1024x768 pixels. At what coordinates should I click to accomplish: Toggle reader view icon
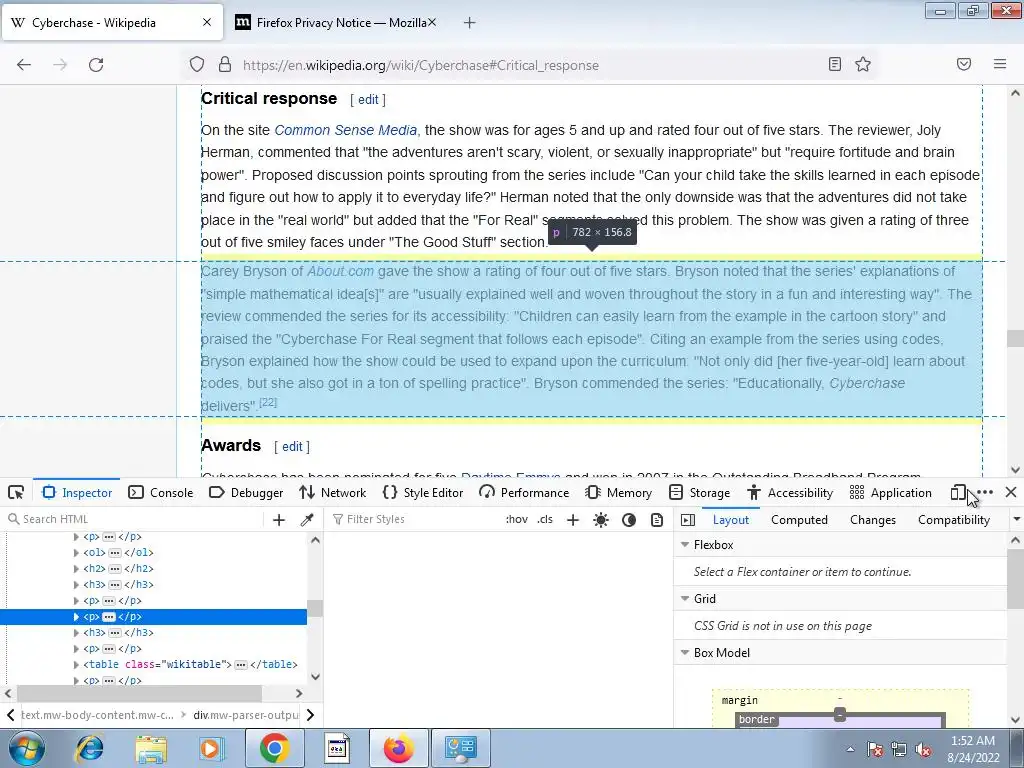[x=835, y=64]
